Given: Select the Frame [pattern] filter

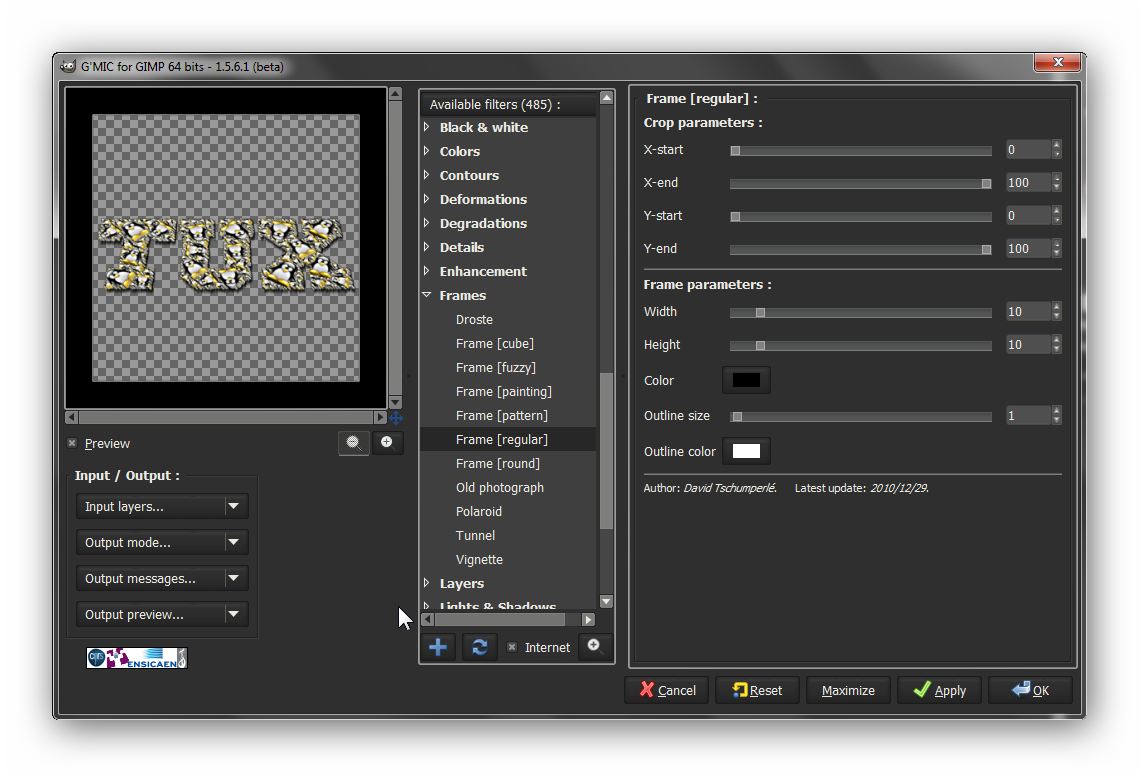Looking at the screenshot, I should [x=502, y=415].
